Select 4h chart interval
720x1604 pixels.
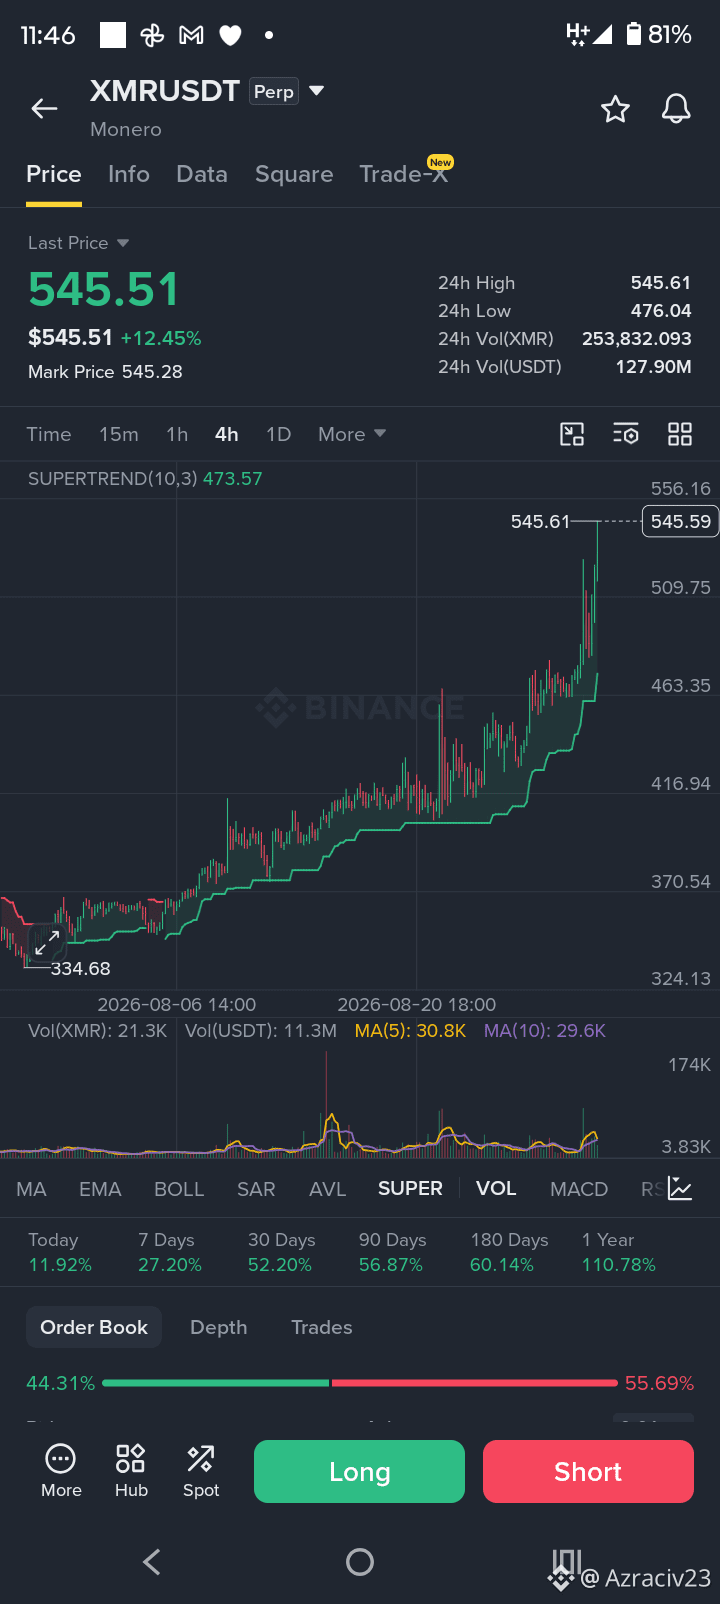click(227, 434)
